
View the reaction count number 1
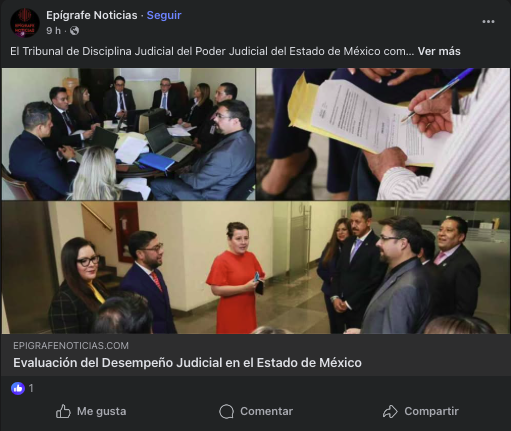tap(31, 388)
